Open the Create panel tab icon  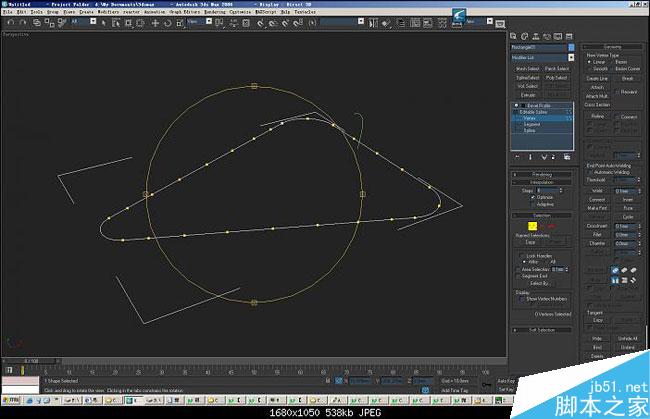(513, 36)
